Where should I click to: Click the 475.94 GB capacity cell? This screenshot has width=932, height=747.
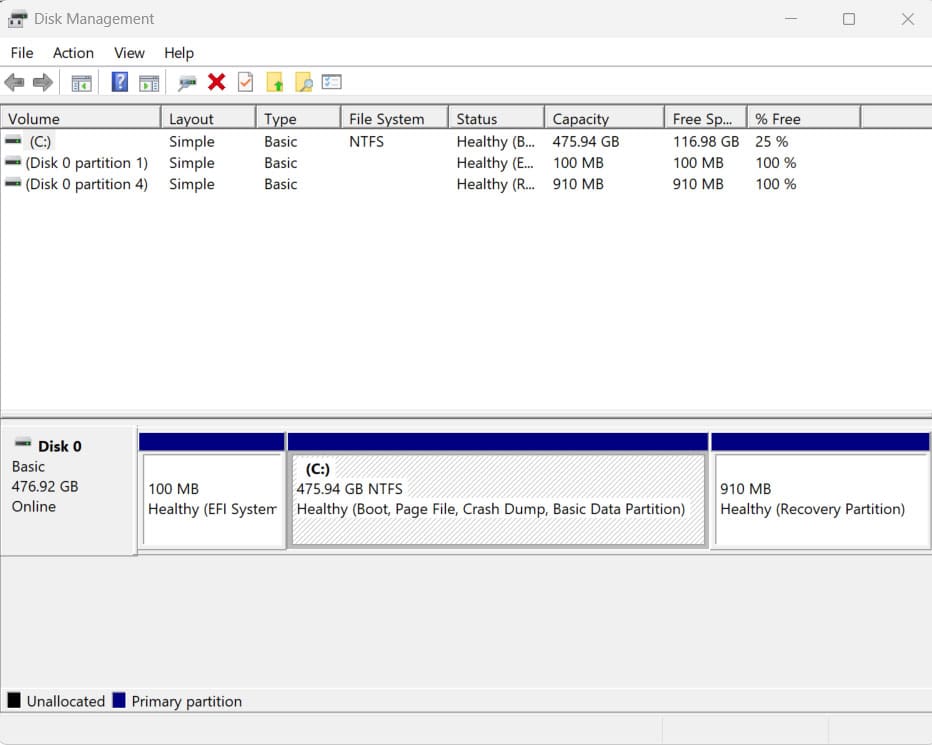[586, 142]
